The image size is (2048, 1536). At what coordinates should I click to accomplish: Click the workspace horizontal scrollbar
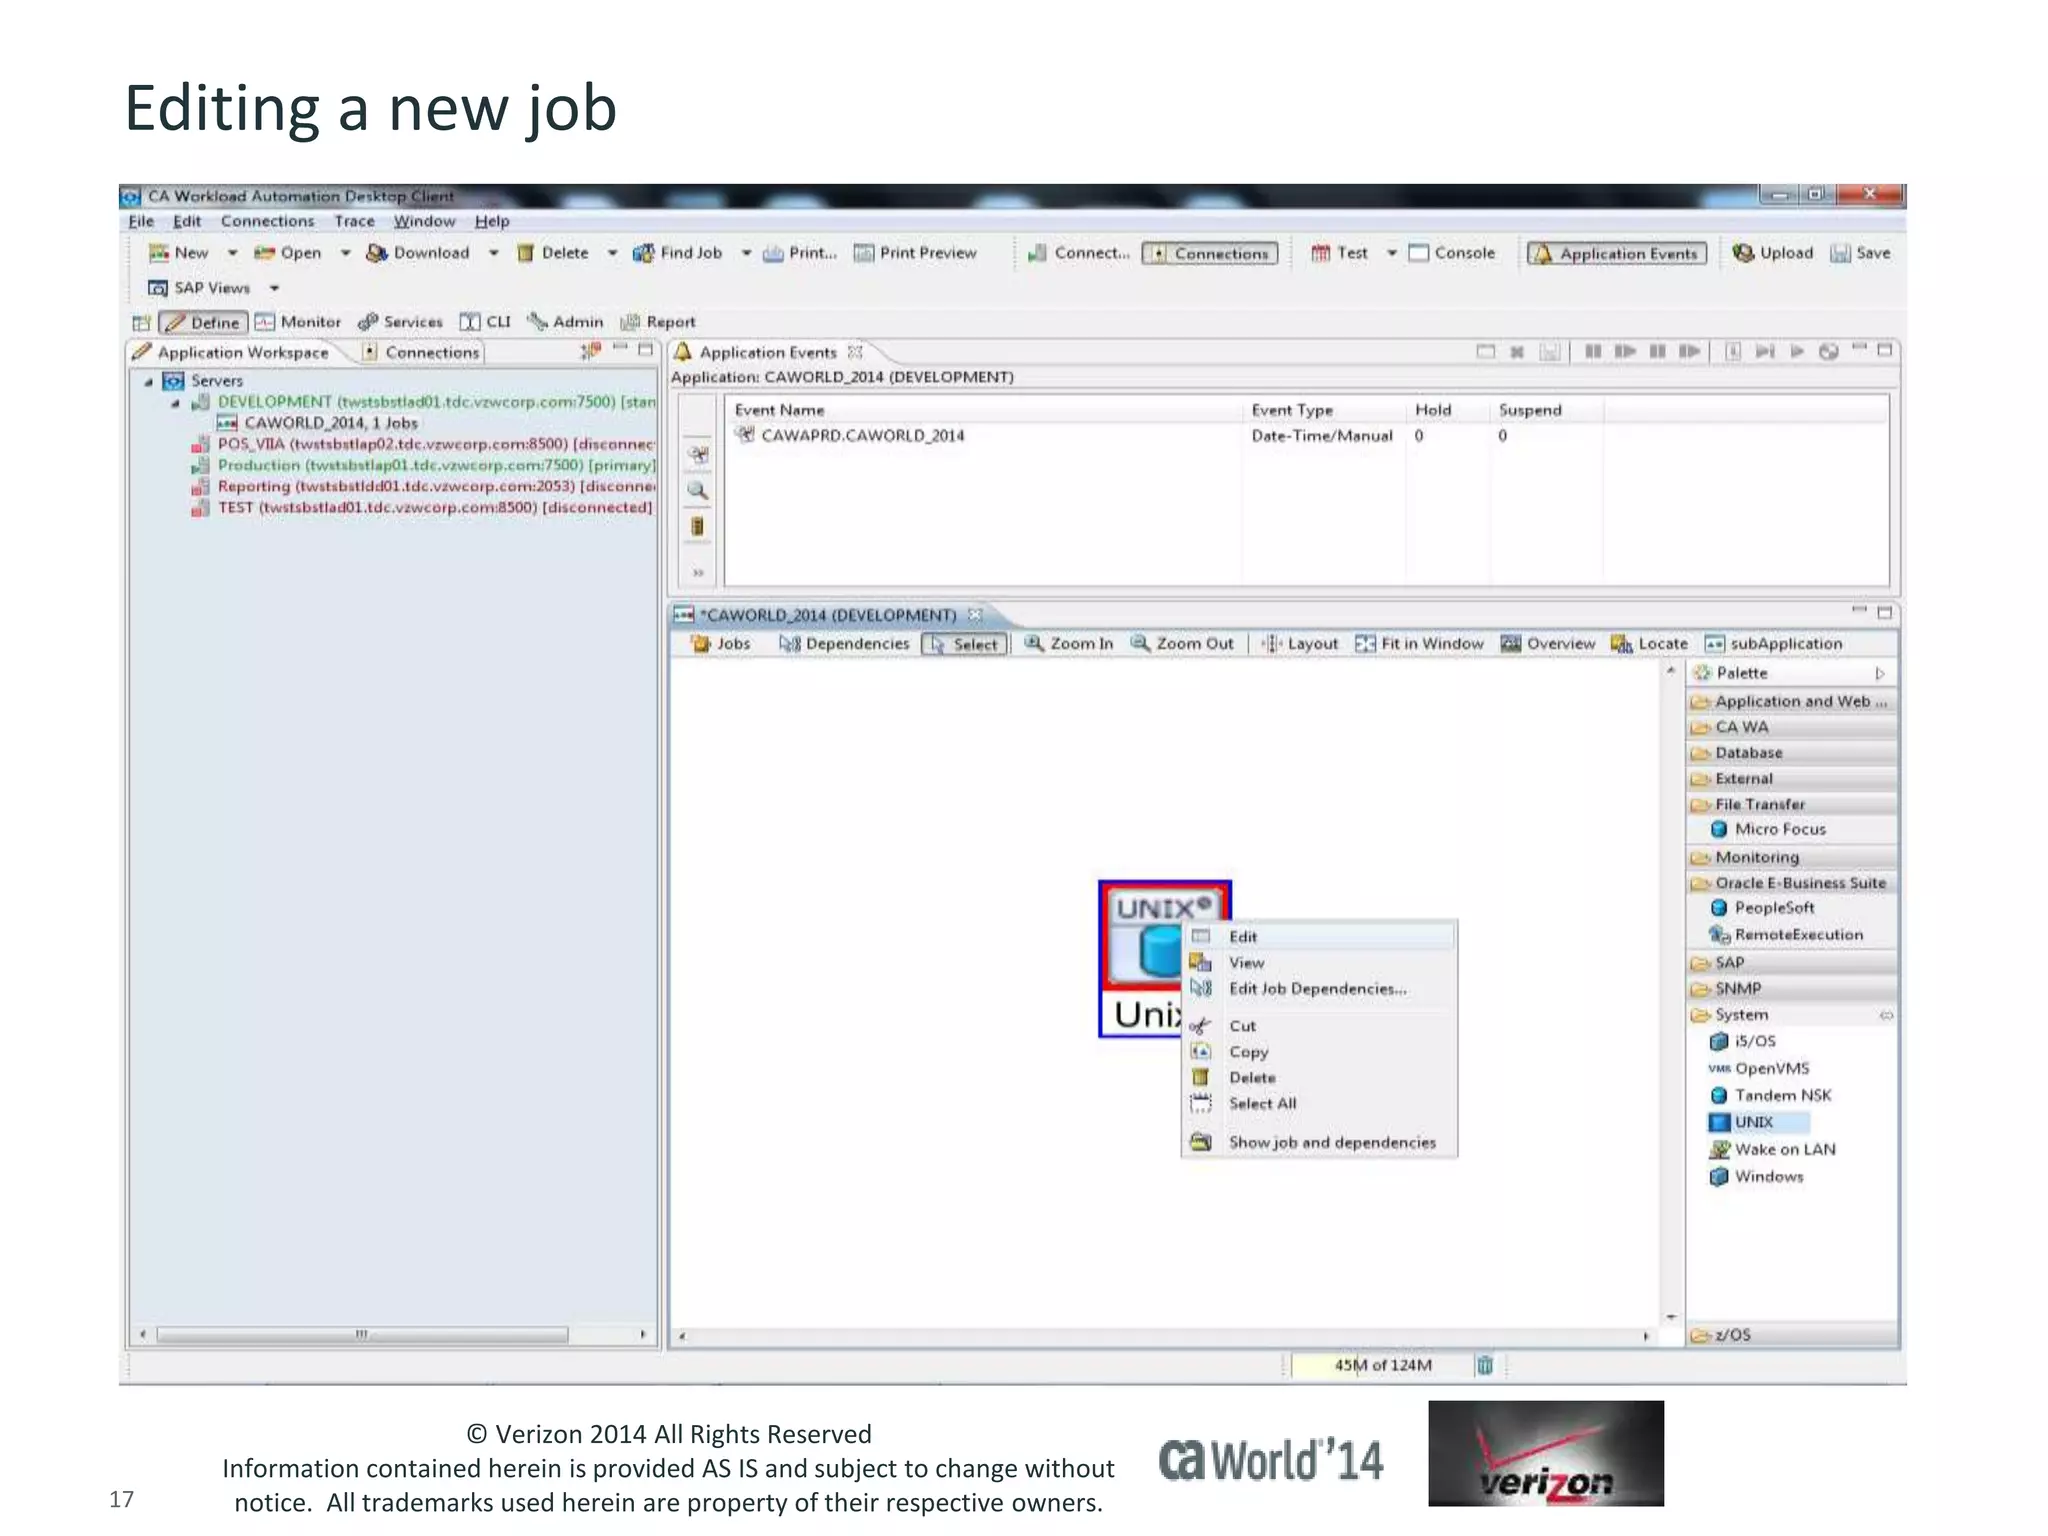[362, 1334]
